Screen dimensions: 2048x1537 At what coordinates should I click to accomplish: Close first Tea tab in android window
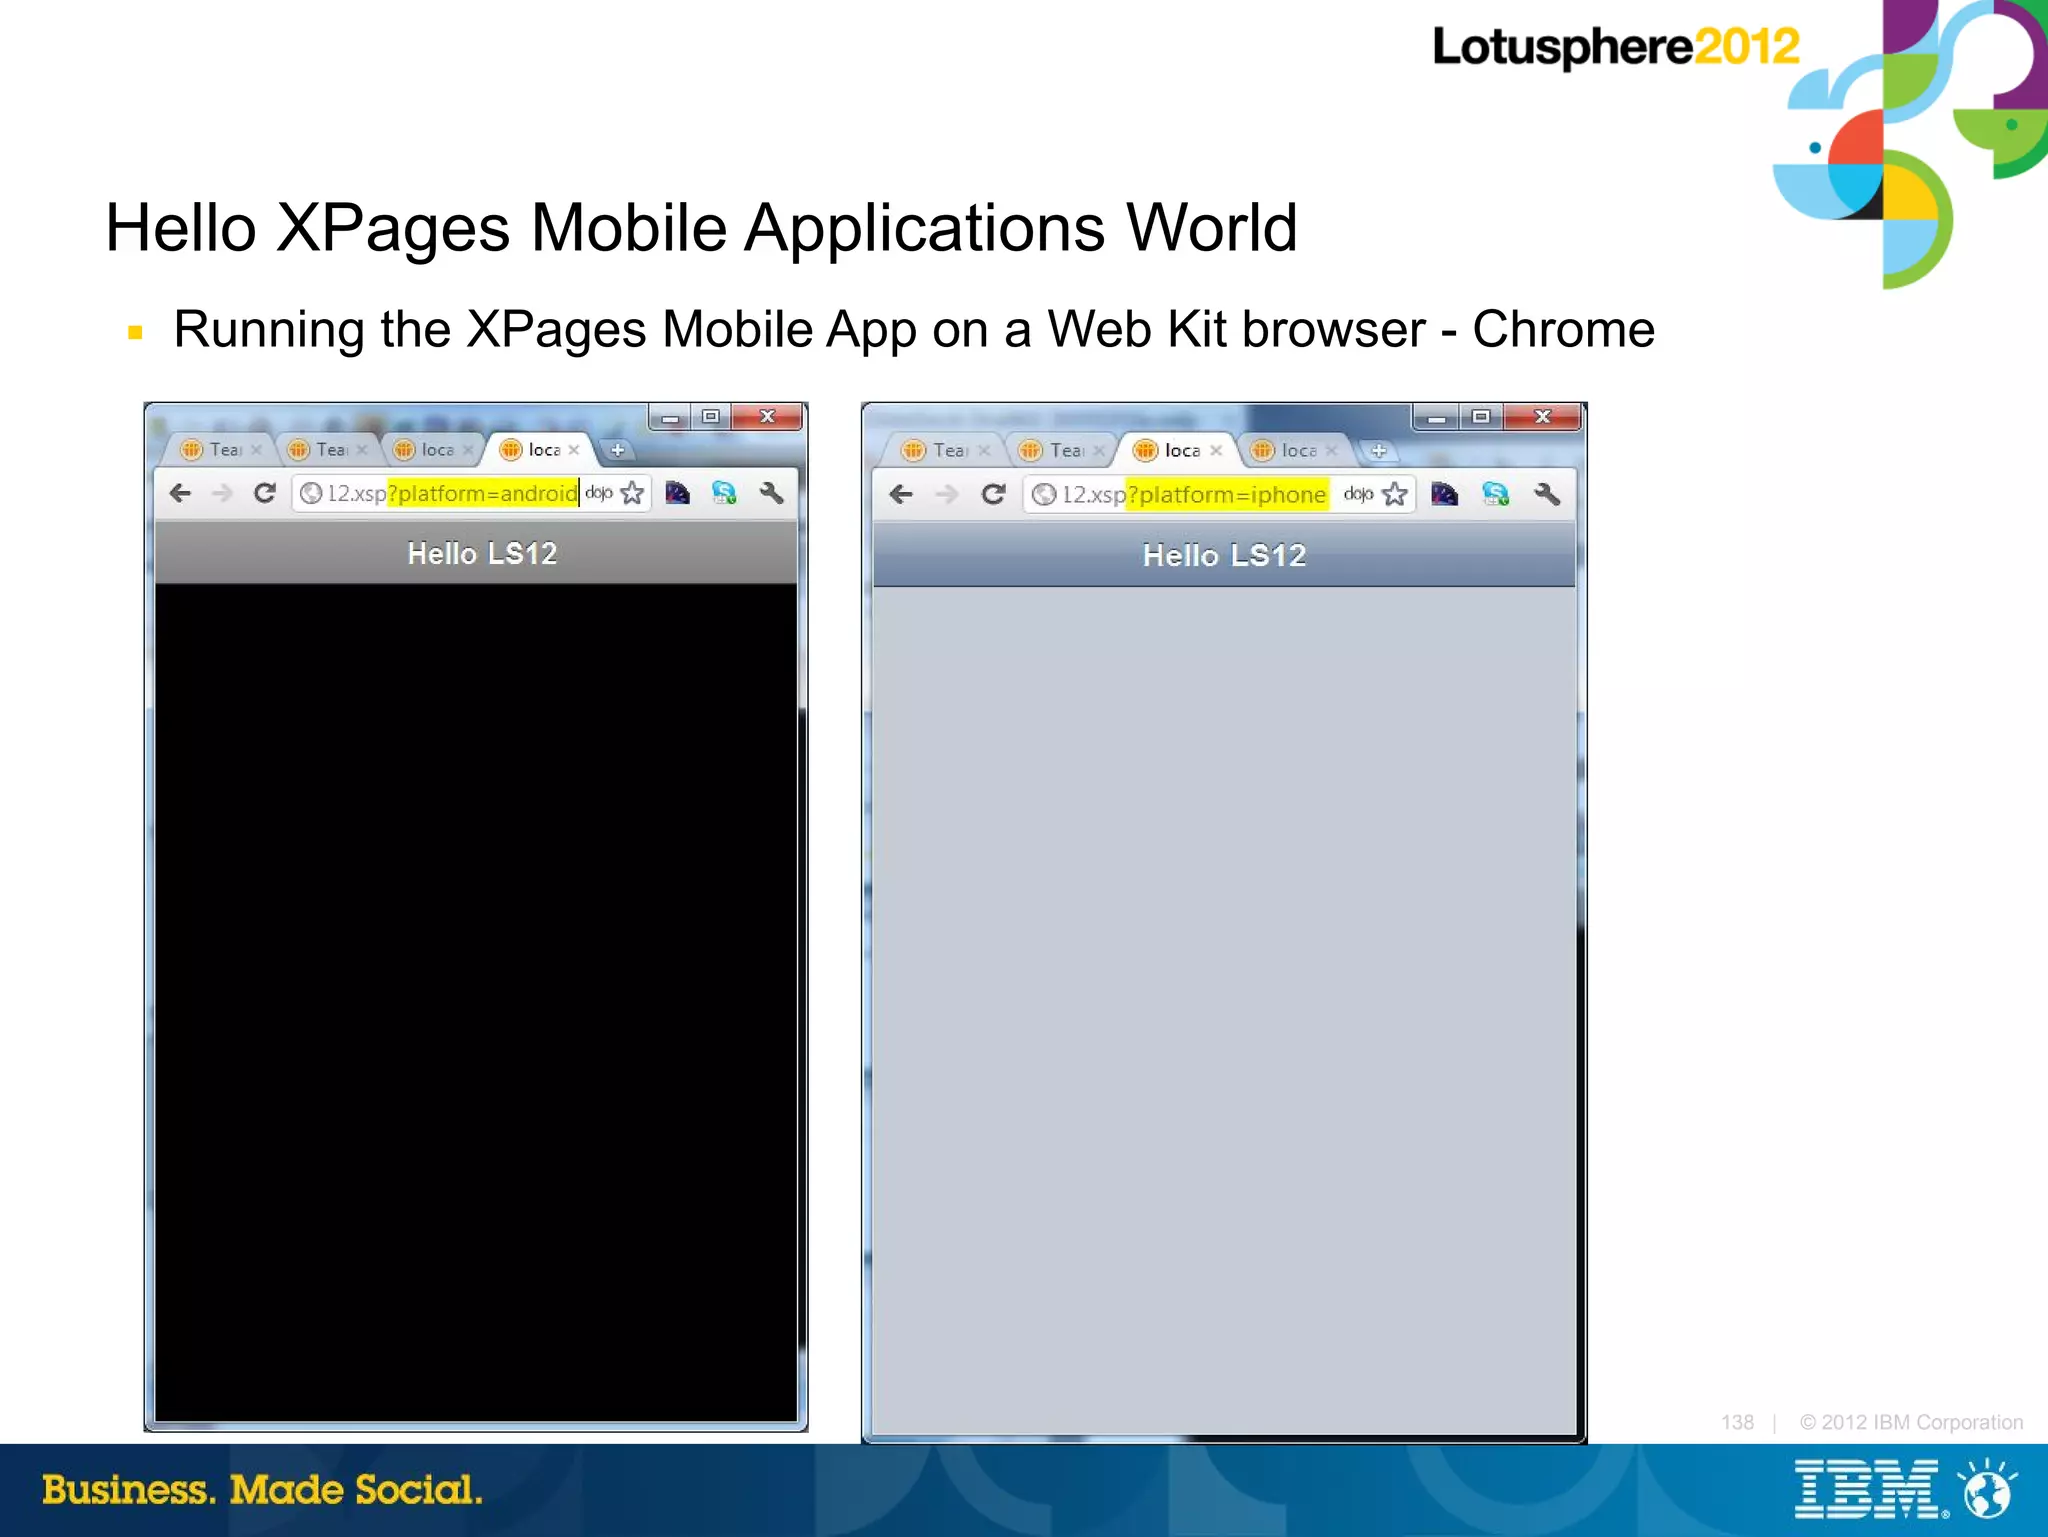point(256,450)
